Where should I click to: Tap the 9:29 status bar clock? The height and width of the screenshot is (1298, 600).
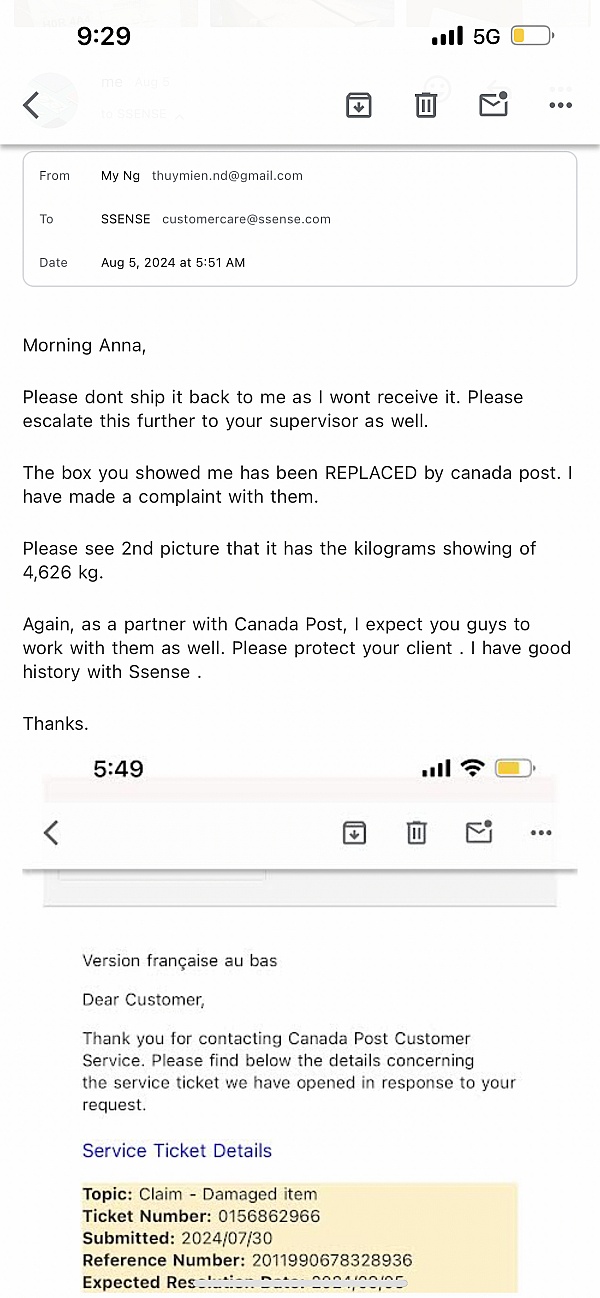coord(104,37)
